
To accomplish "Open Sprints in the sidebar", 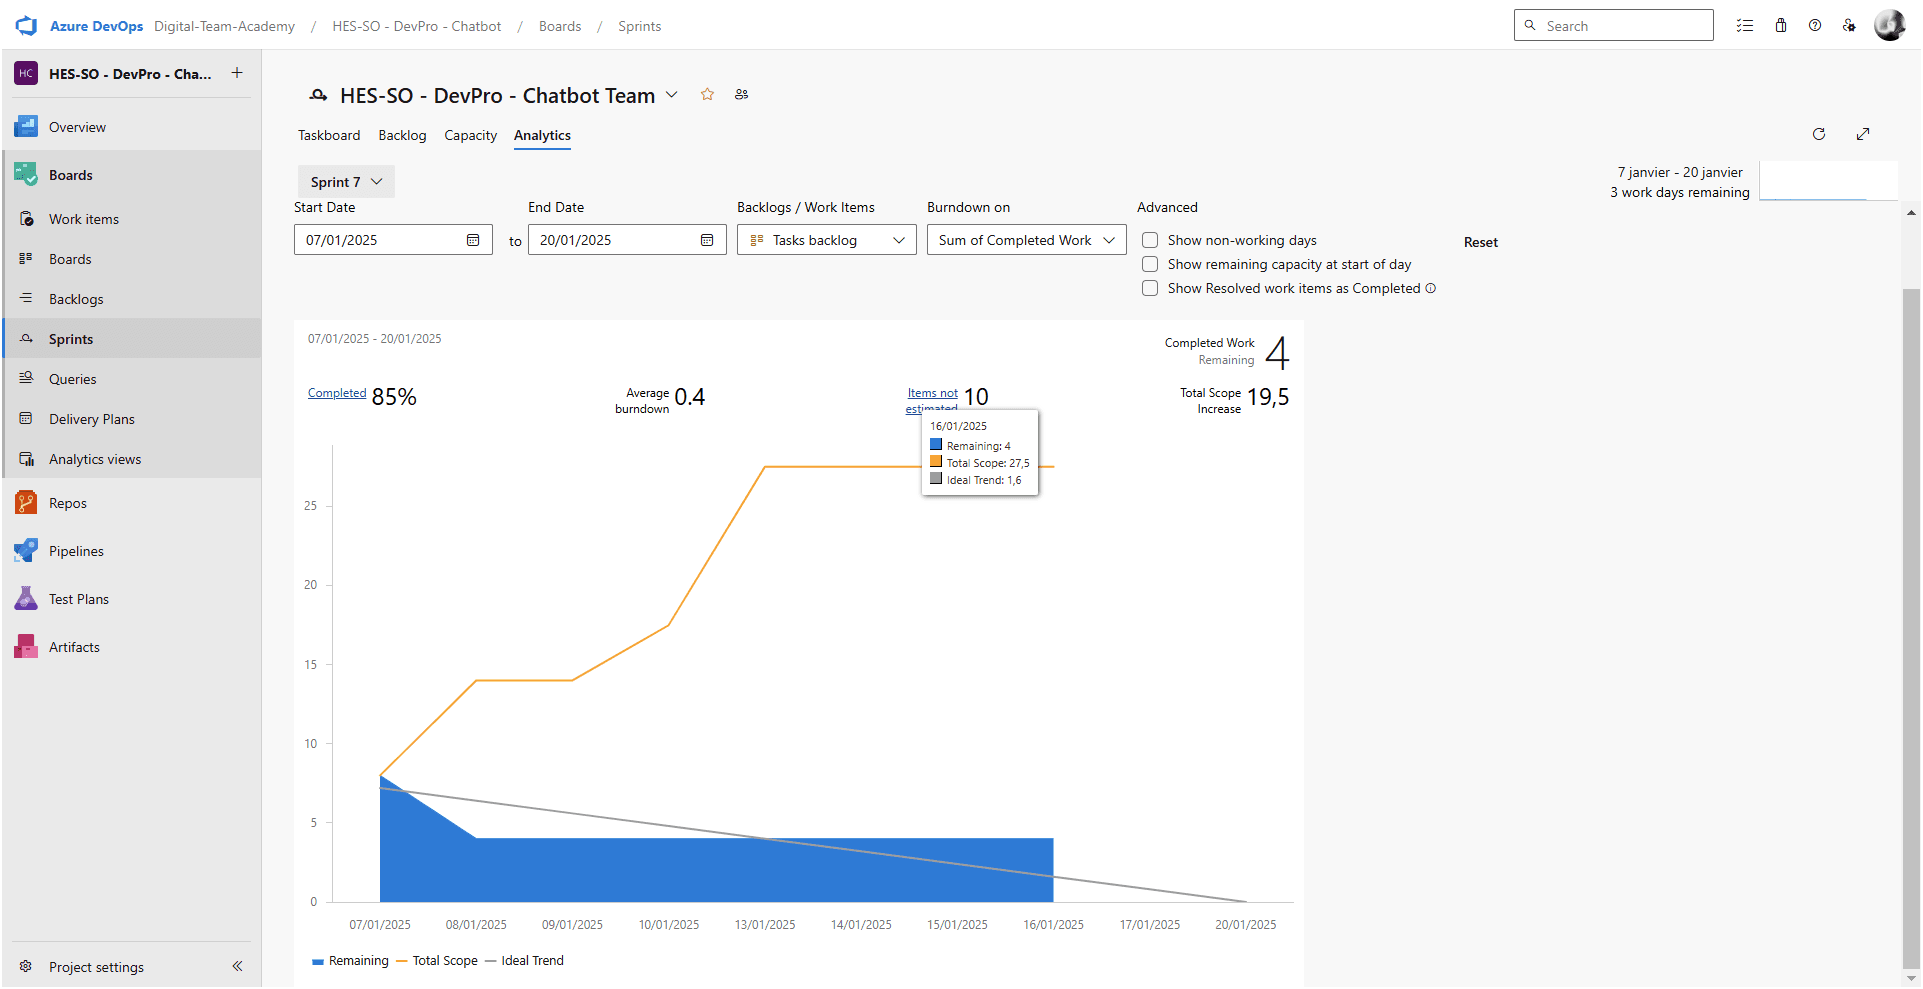I will click(131, 339).
